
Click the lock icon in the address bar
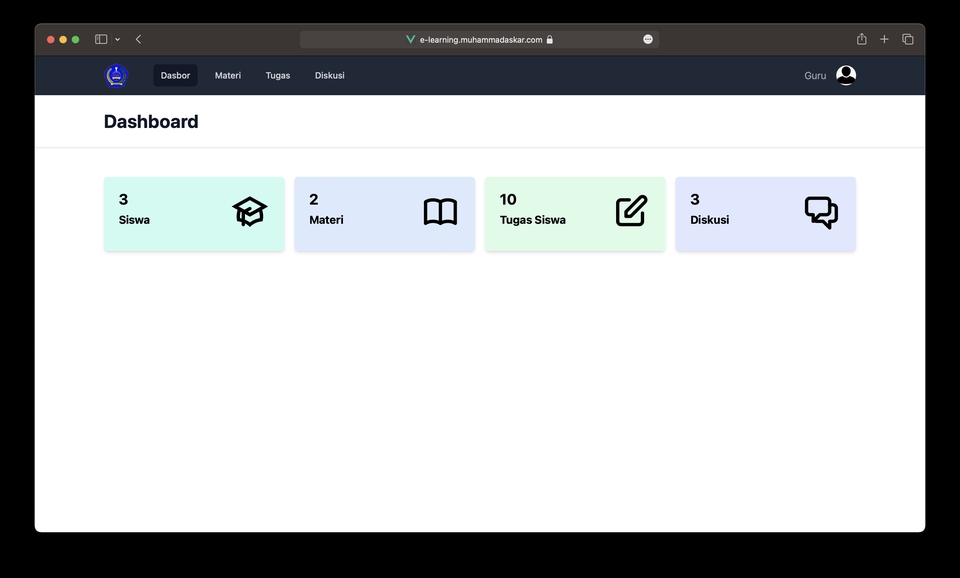click(x=549, y=39)
